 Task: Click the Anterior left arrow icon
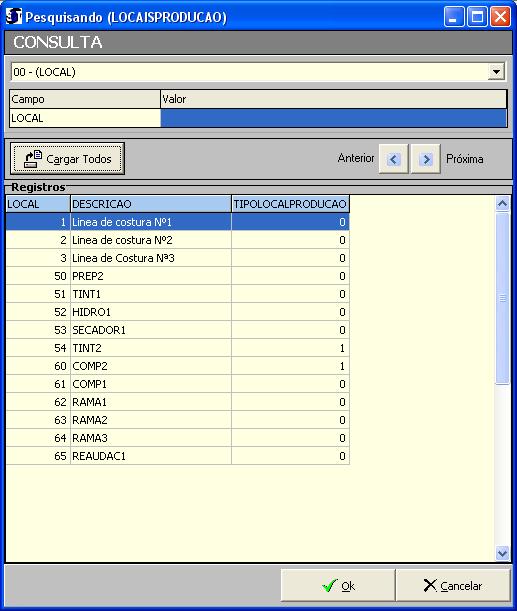(393, 159)
